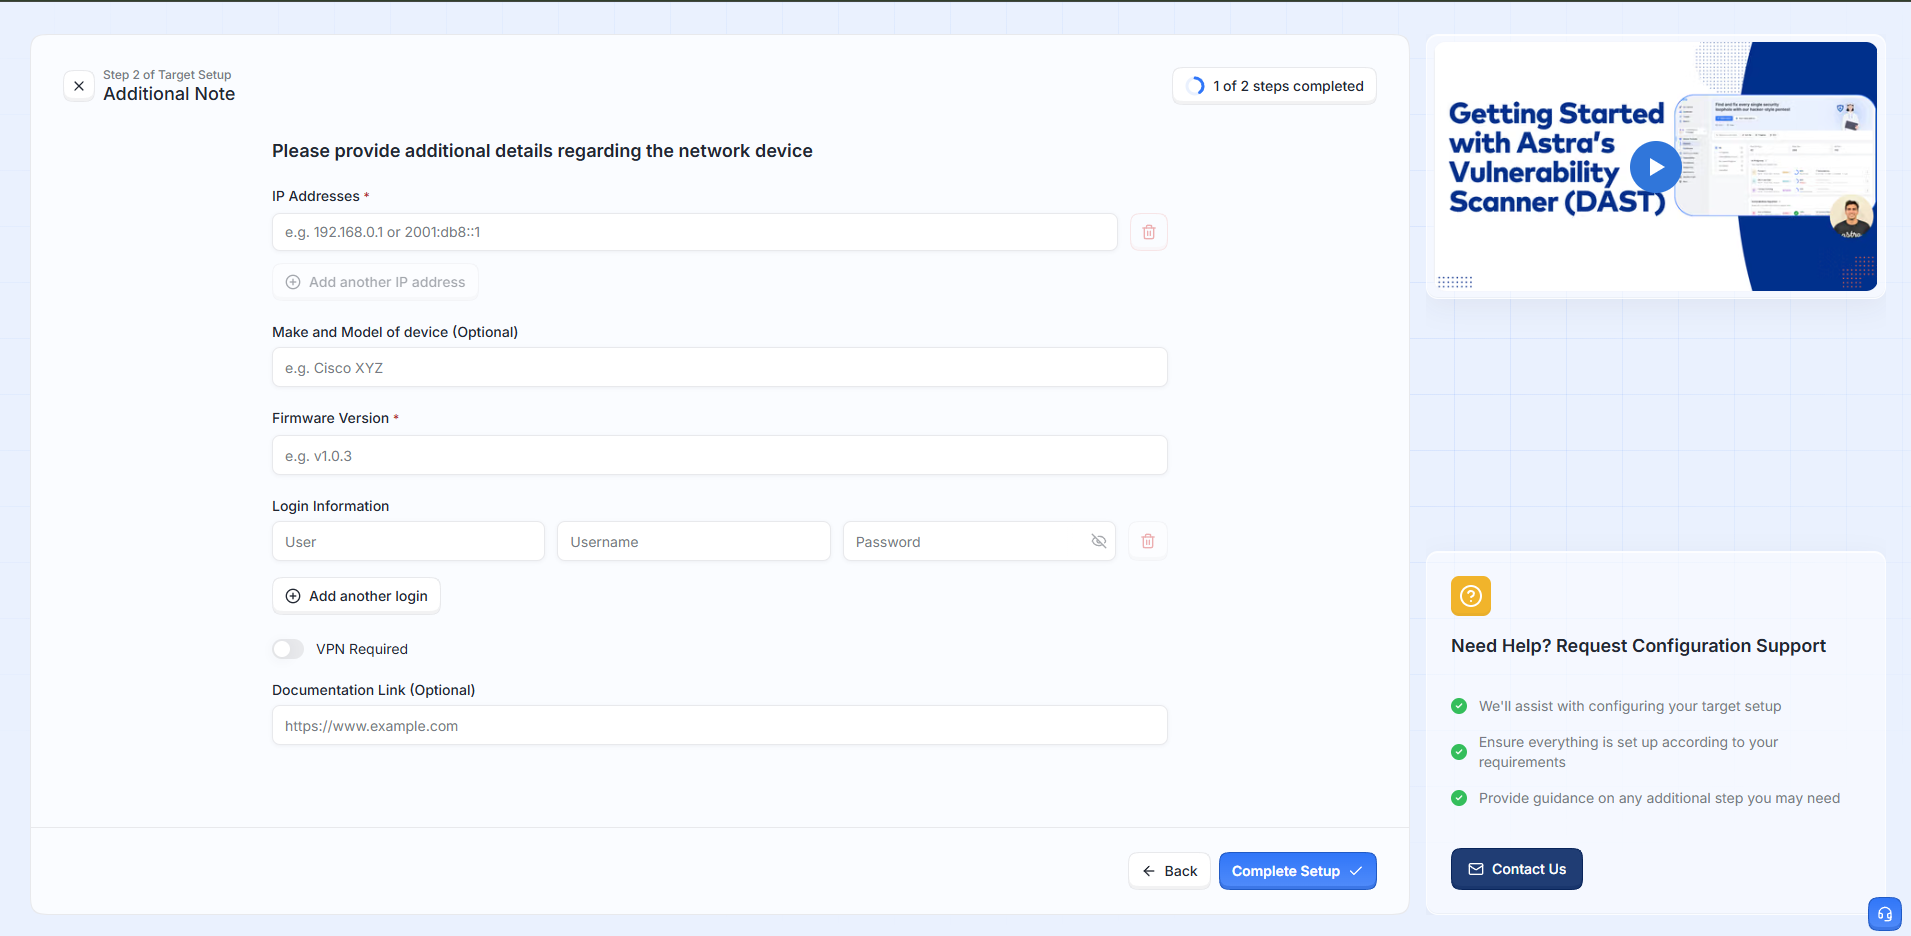Screen dimensions: 1911x936
Task: Enable the VPN Required switch
Action: pos(288,649)
